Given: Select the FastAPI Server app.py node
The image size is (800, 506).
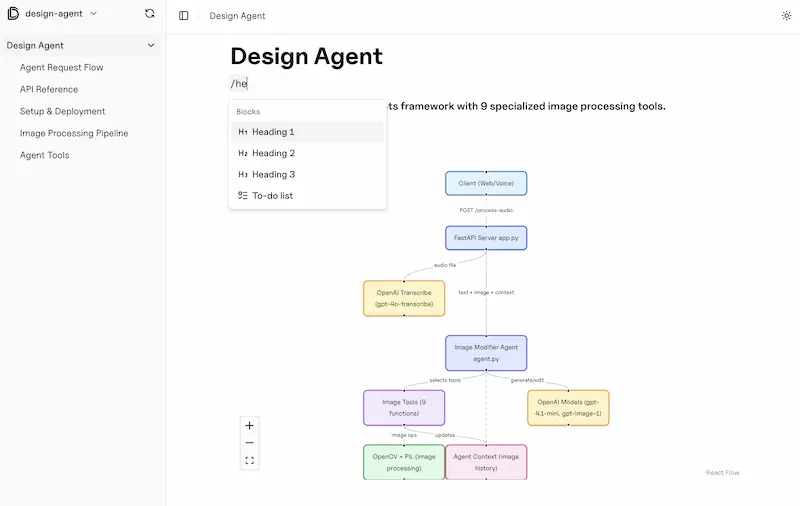Looking at the screenshot, I should tap(486, 238).
